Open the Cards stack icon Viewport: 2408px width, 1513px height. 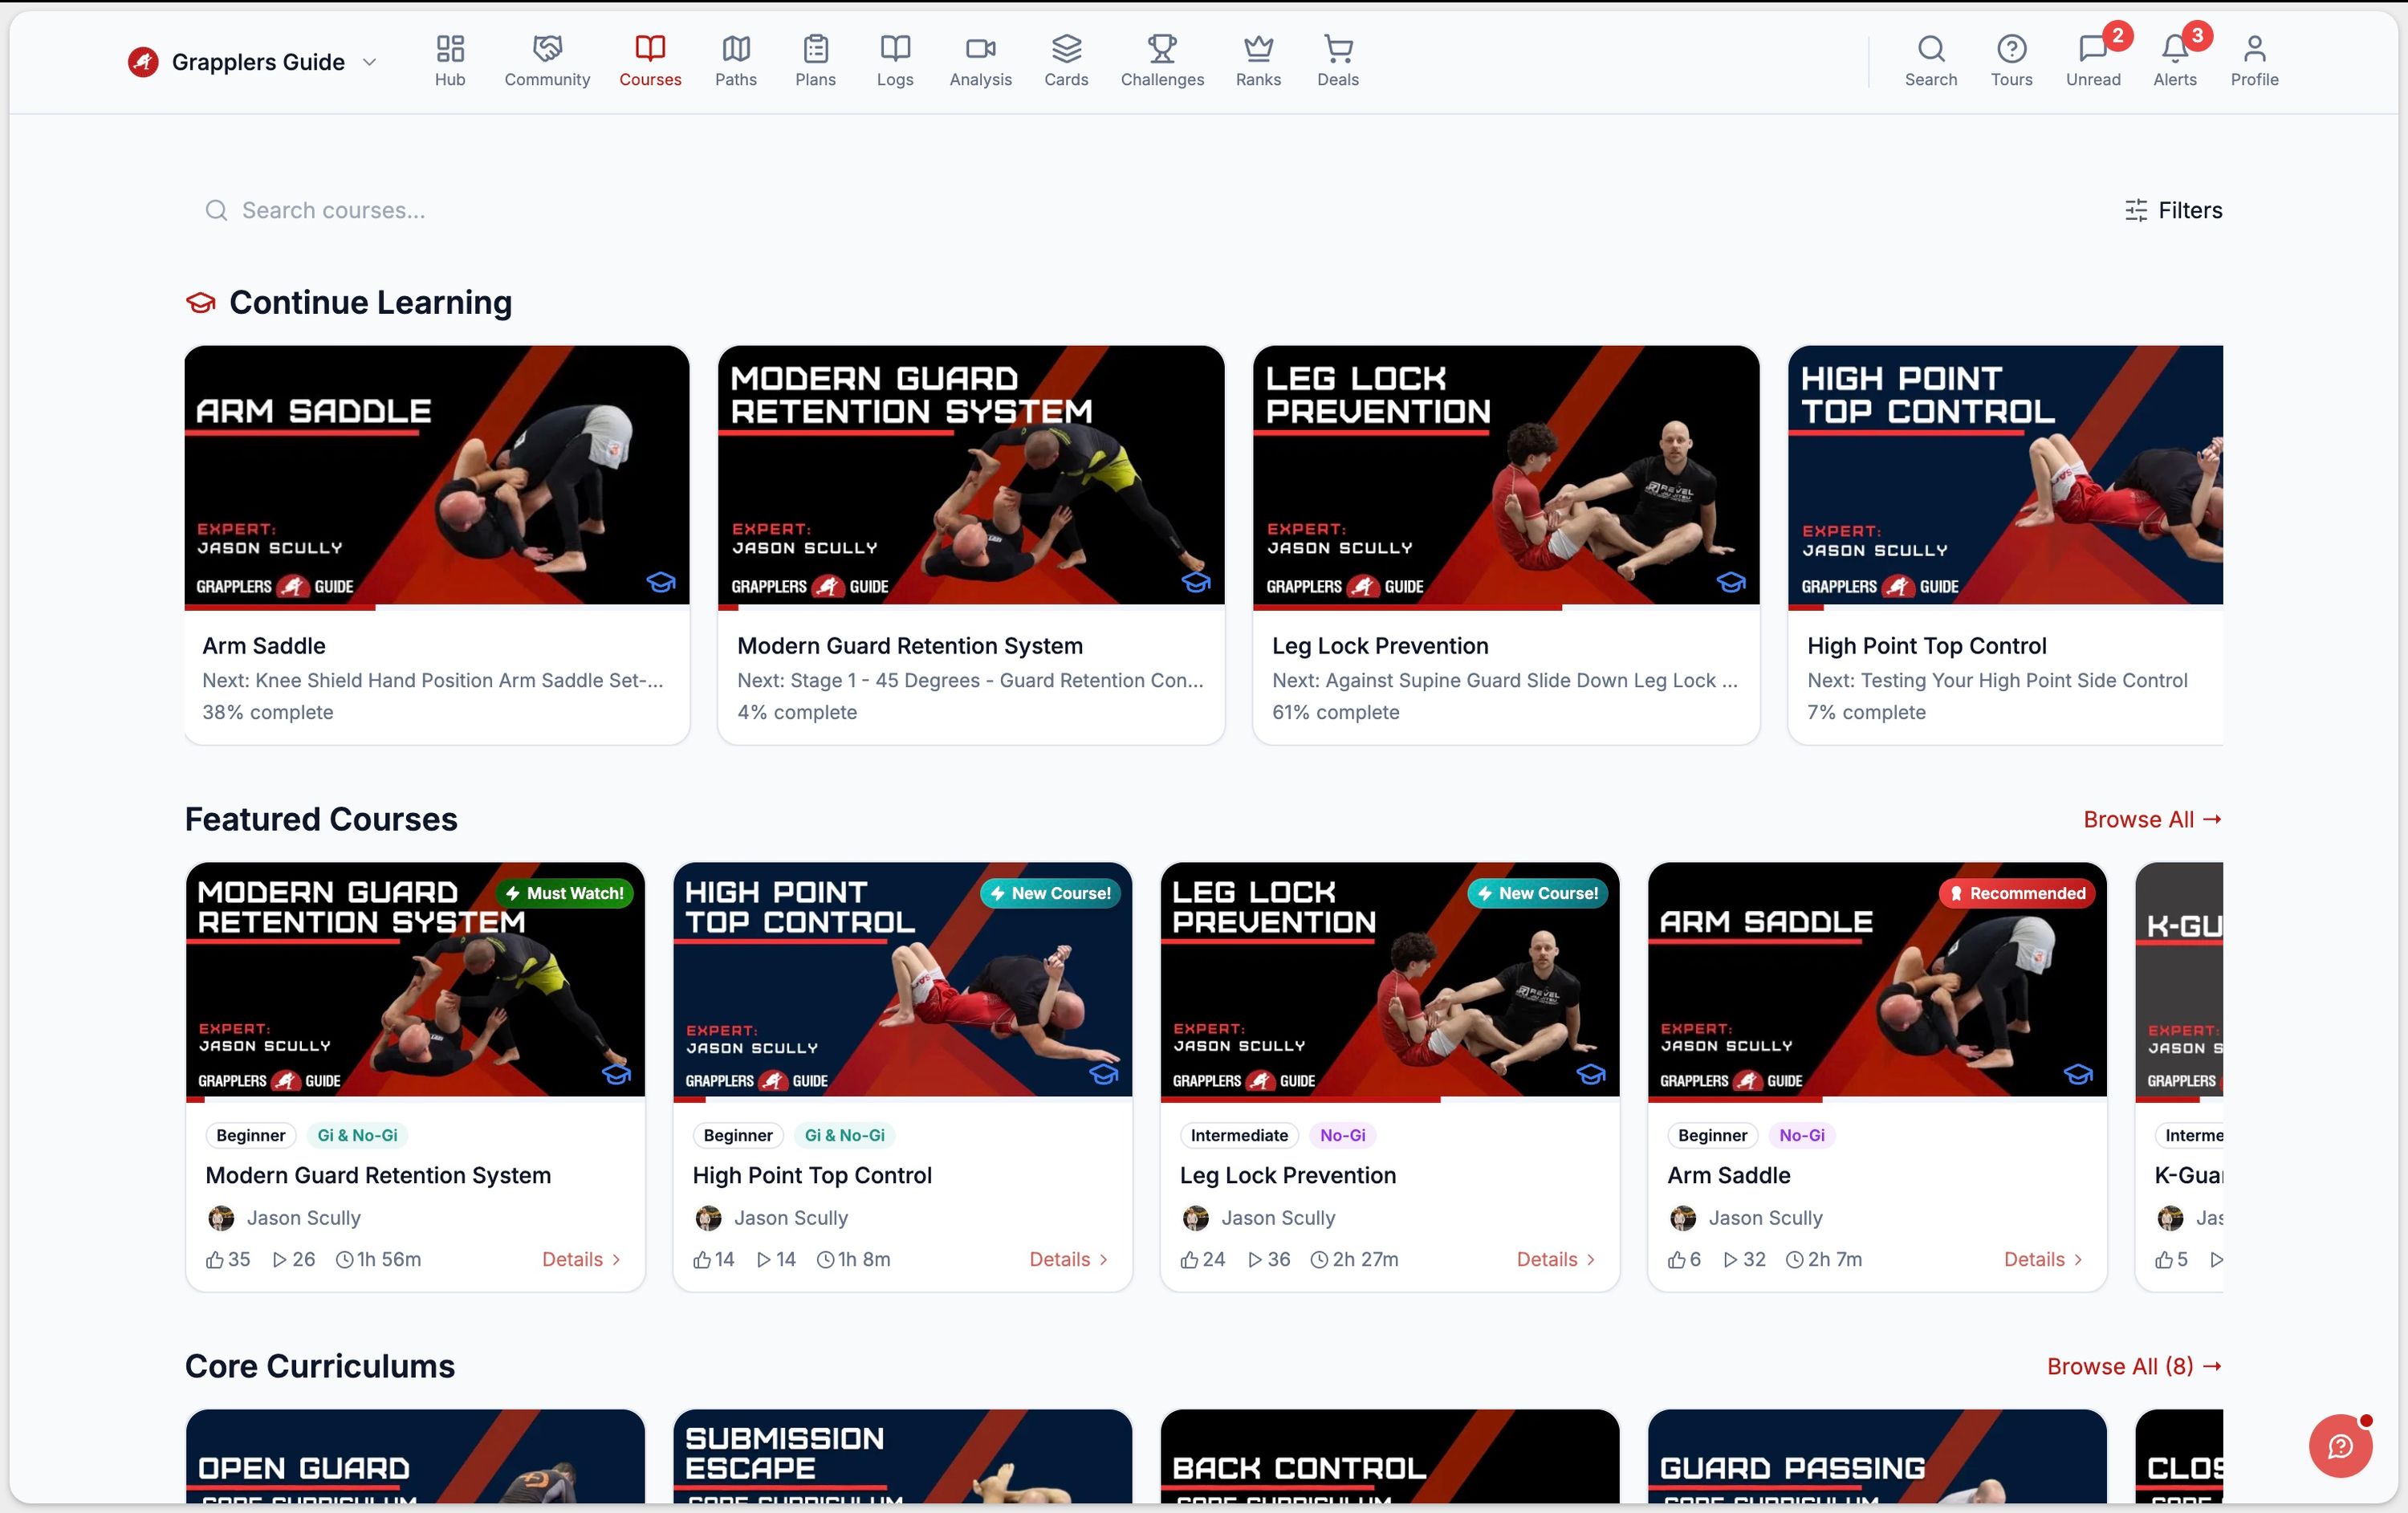click(1066, 48)
